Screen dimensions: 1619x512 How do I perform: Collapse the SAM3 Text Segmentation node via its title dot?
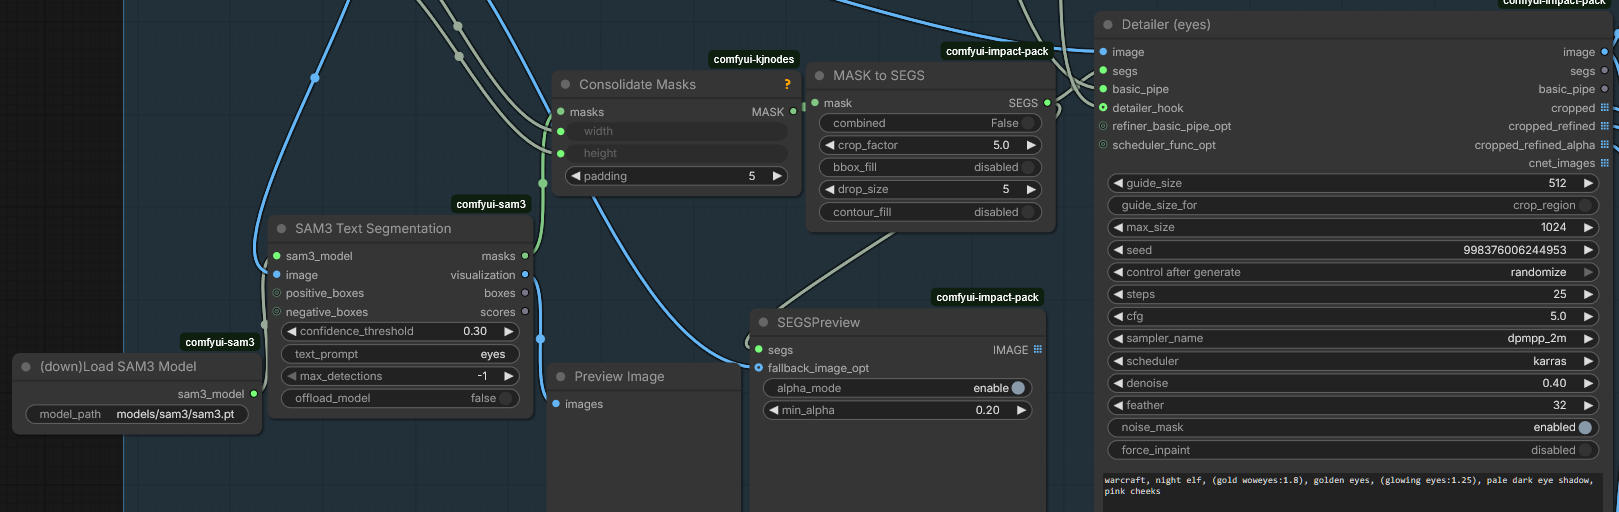pyautogui.click(x=282, y=229)
